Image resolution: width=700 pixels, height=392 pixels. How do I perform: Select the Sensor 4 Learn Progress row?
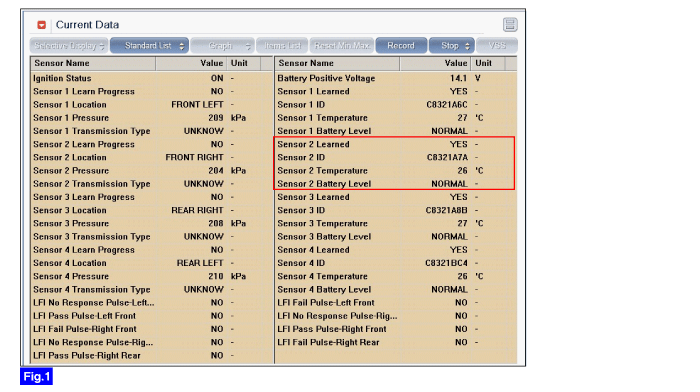pos(152,250)
